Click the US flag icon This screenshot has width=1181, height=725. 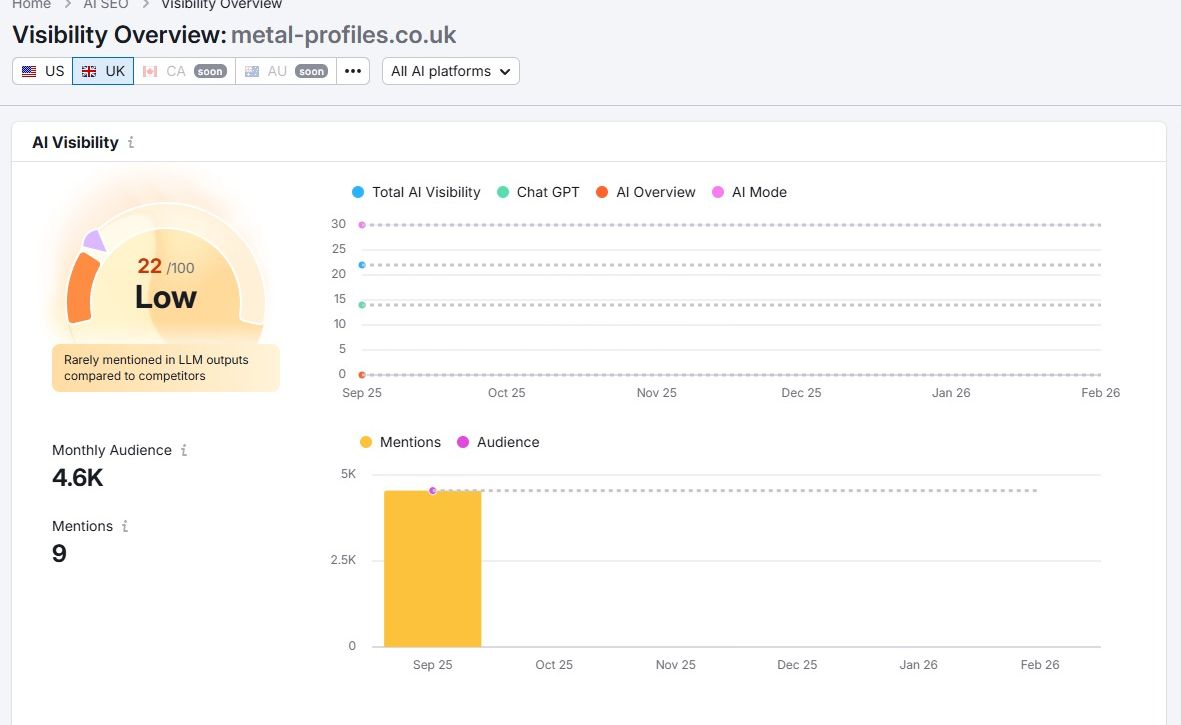click(x=29, y=71)
